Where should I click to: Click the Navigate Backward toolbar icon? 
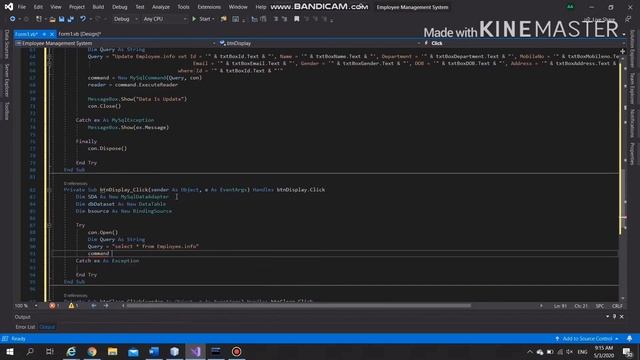pos(13,19)
